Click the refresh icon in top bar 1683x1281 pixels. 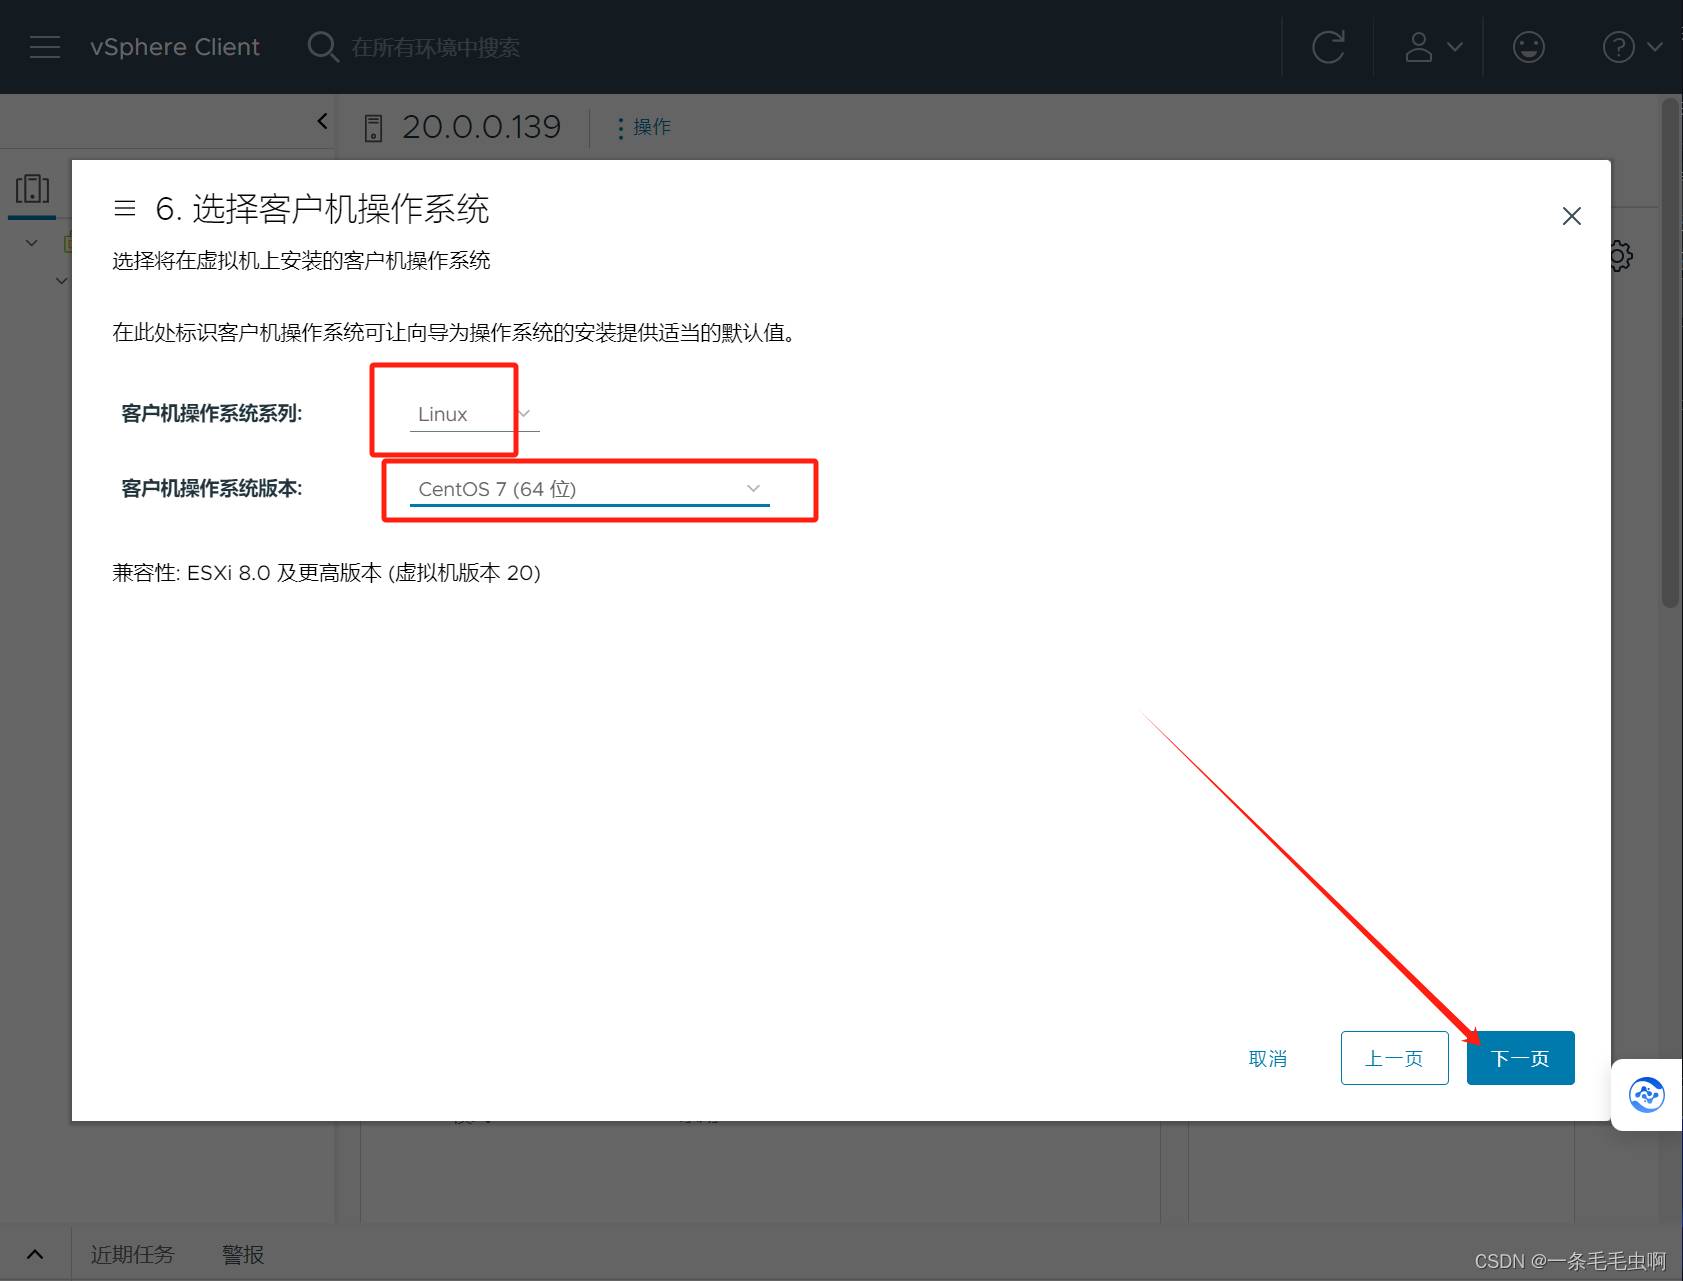pyautogui.click(x=1328, y=47)
